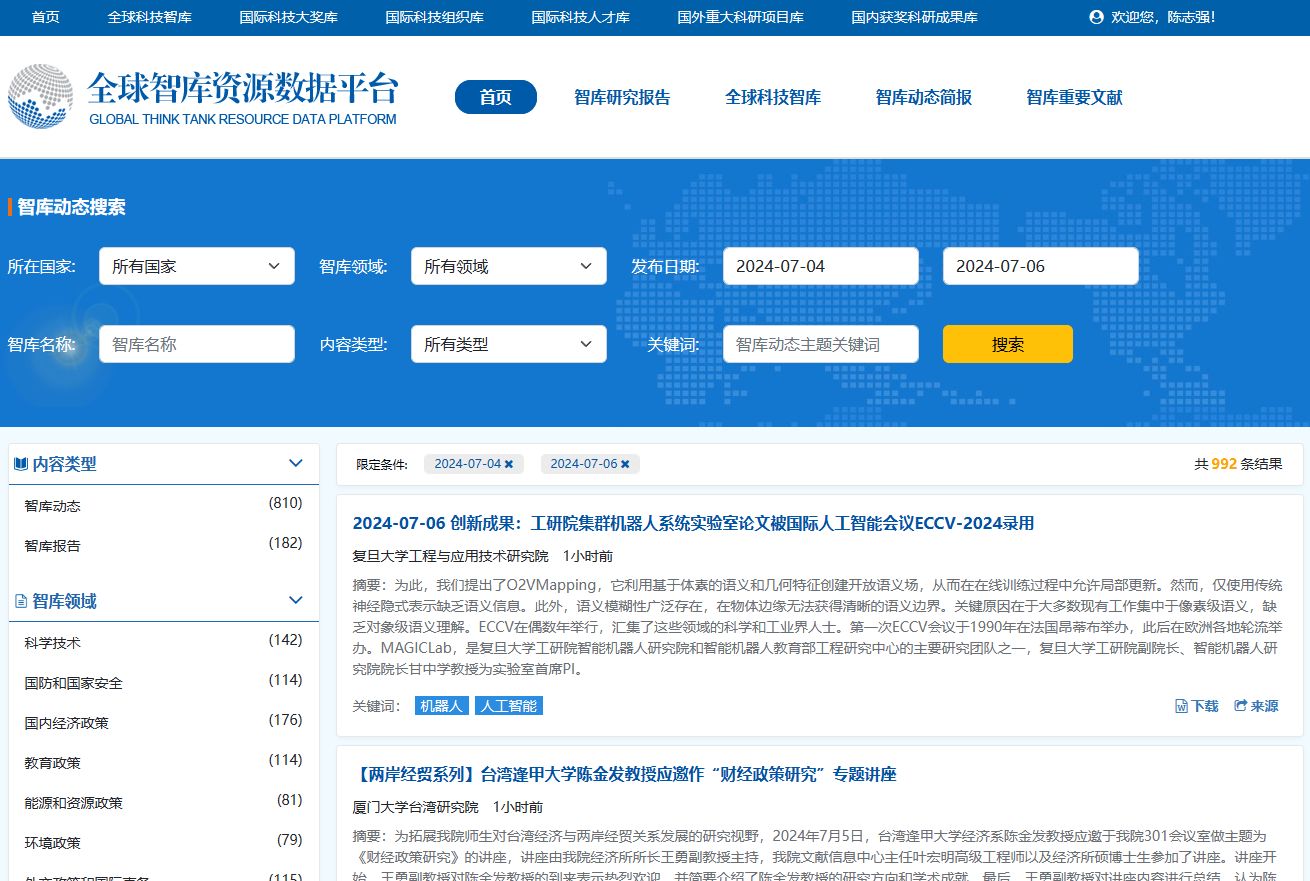Open the 智库领域 field dropdown

pyautogui.click(x=509, y=266)
